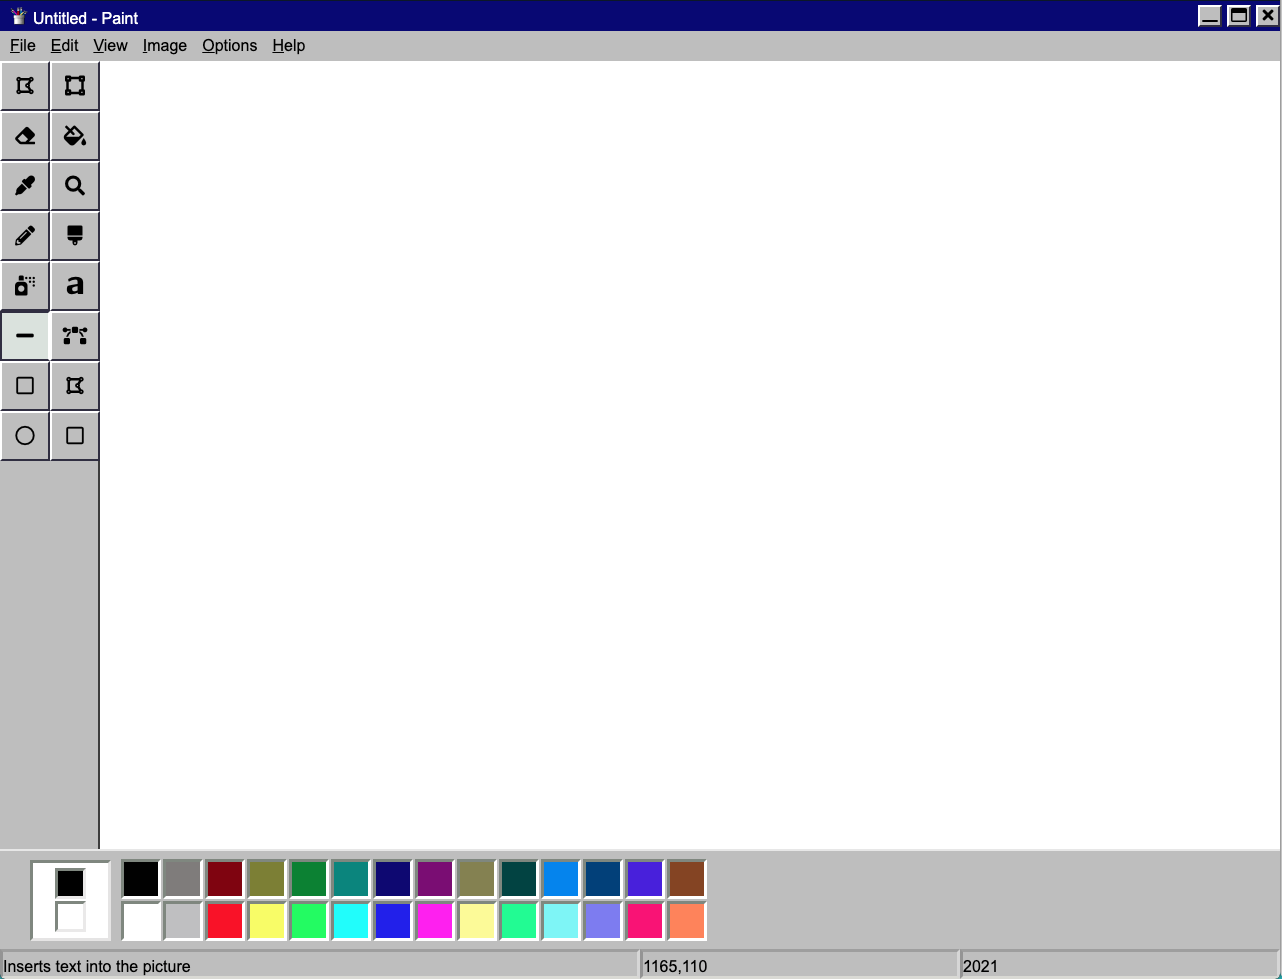This screenshot has width=1282, height=979.
Task: Open the Image menu
Action: tap(165, 46)
